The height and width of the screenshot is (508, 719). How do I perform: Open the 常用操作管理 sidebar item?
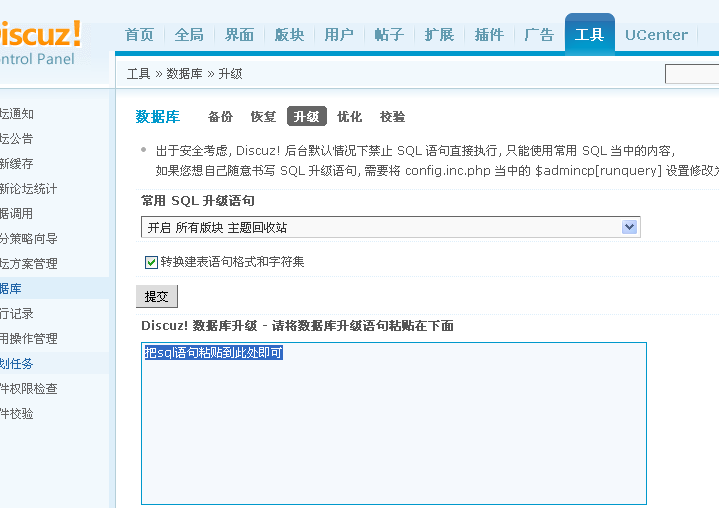point(28,338)
